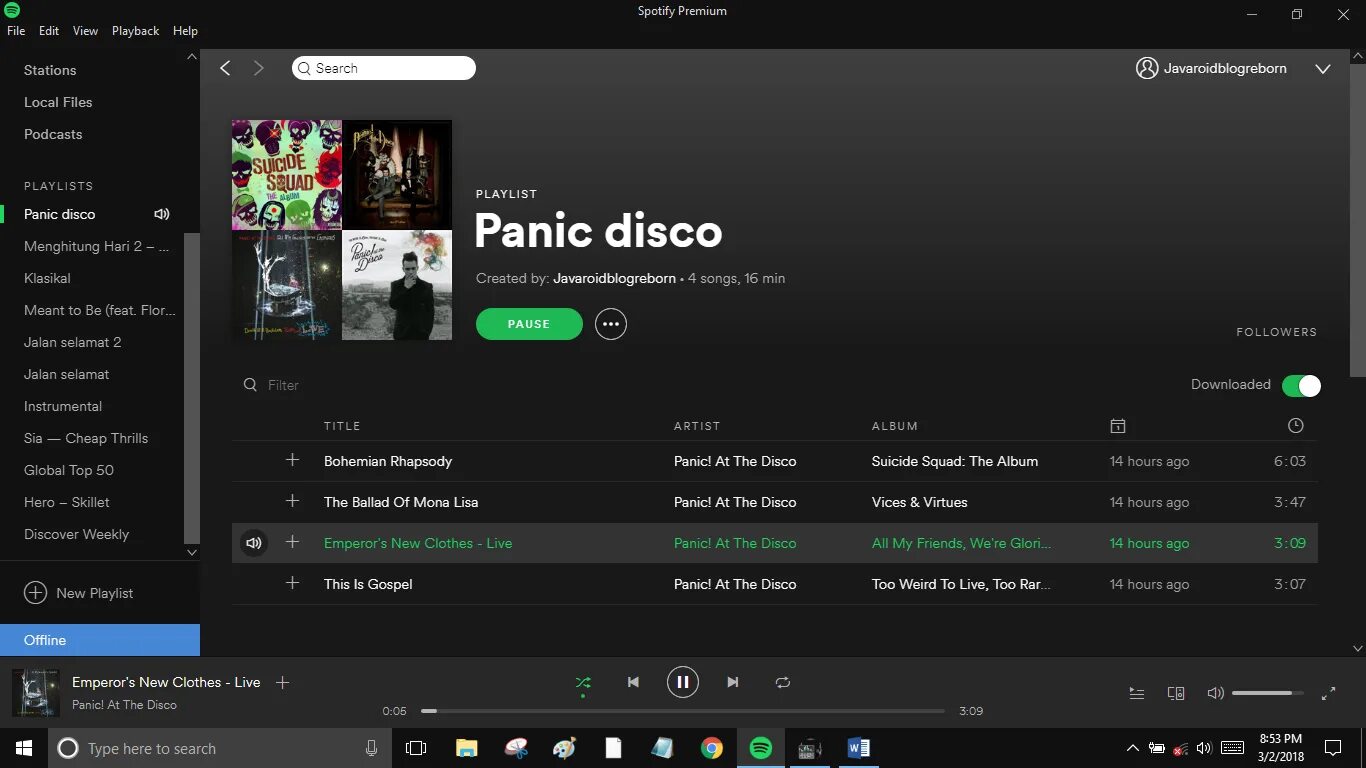Sort by duration clock icon
The width and height of the screenshot is (1366, 768).
(x=1296, y=426)
